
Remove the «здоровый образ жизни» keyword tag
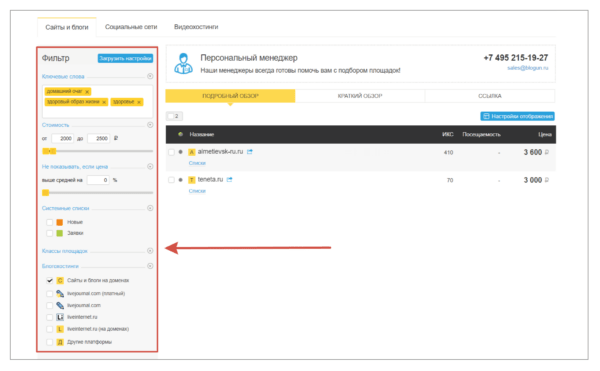click(x=104, y=102)
